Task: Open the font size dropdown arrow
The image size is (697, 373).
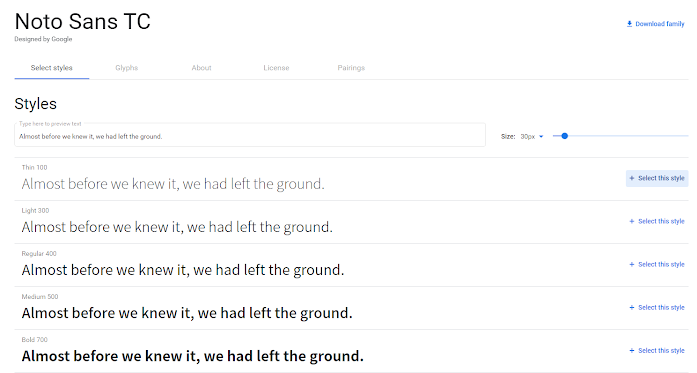Action: [x=541, y=136]
